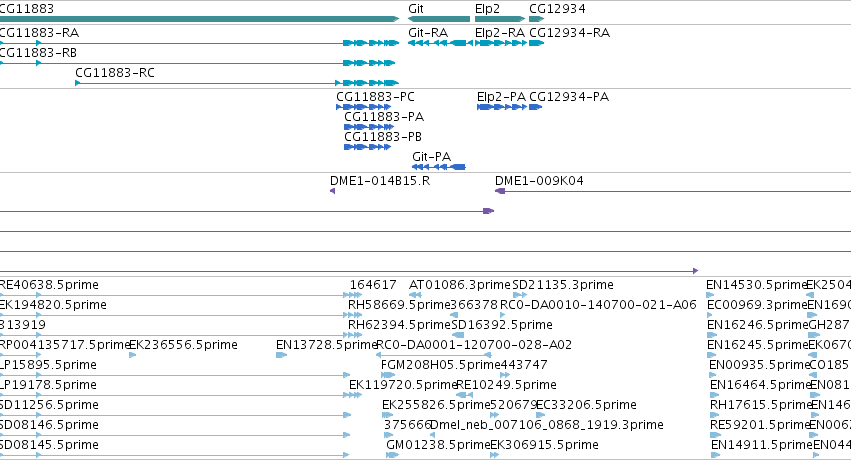Click the EK306915.5prime EST label
Screen dimensions: 851x460
tap(544, 445)
